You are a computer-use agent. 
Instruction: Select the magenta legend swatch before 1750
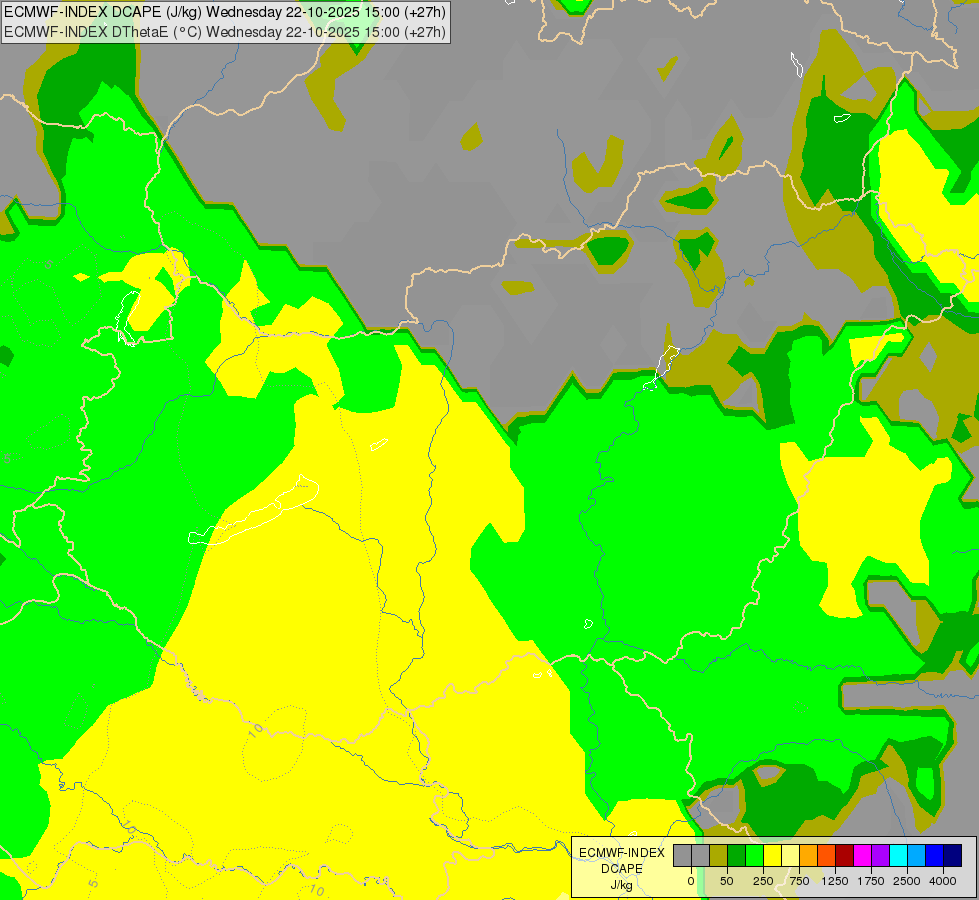coord(863,855)
